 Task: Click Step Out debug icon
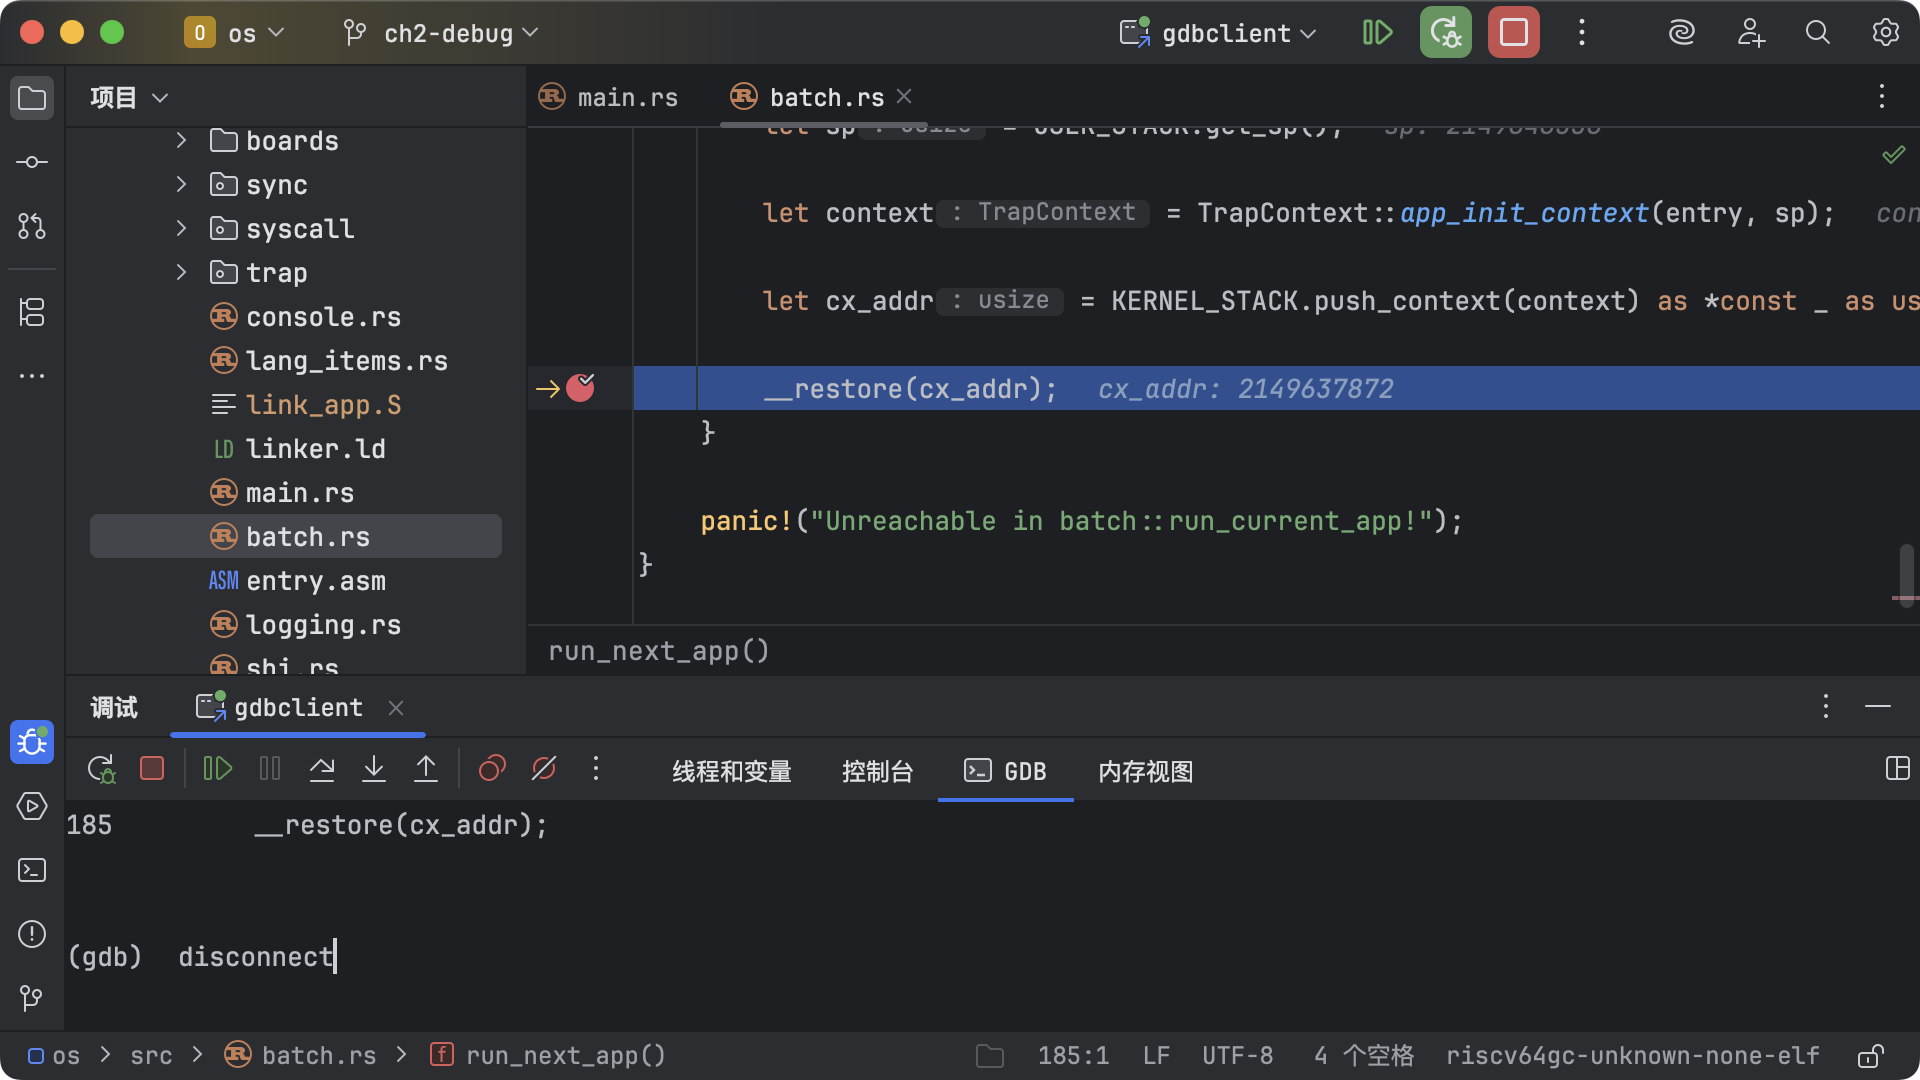coord(426,769)
